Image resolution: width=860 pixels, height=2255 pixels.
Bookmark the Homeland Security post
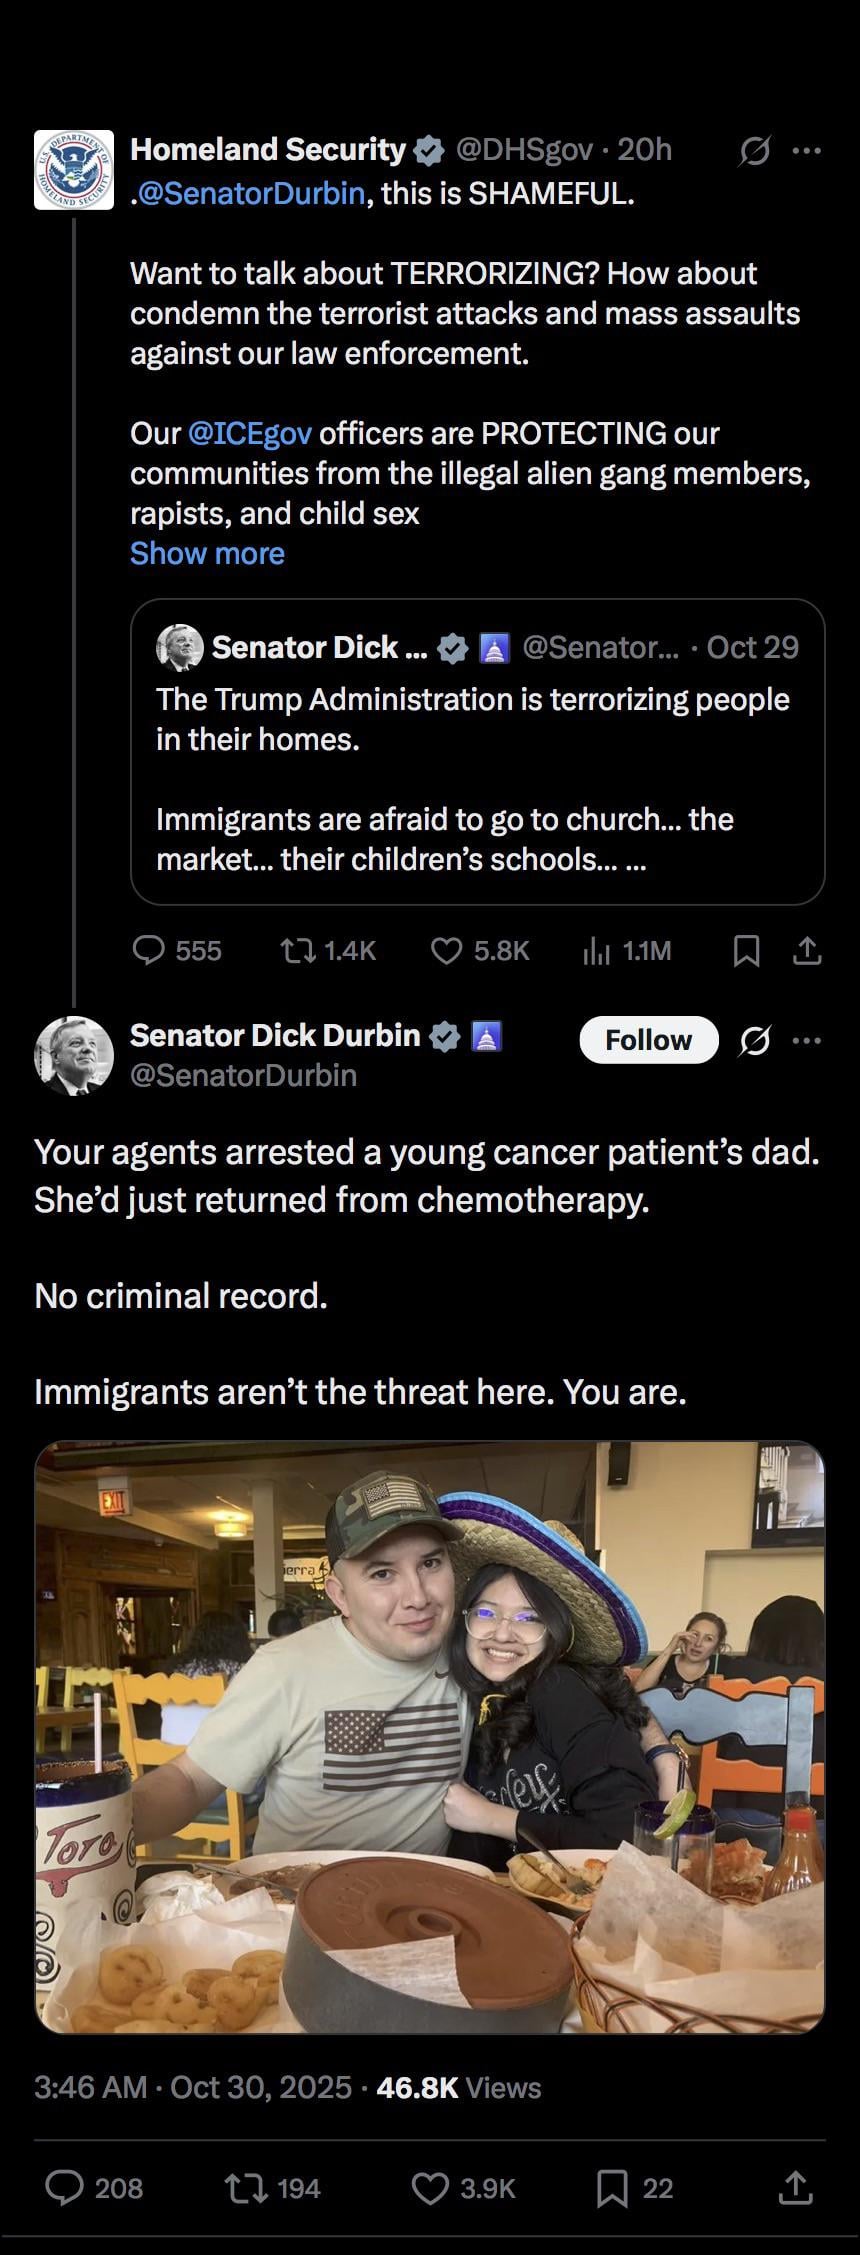(746, 951)
